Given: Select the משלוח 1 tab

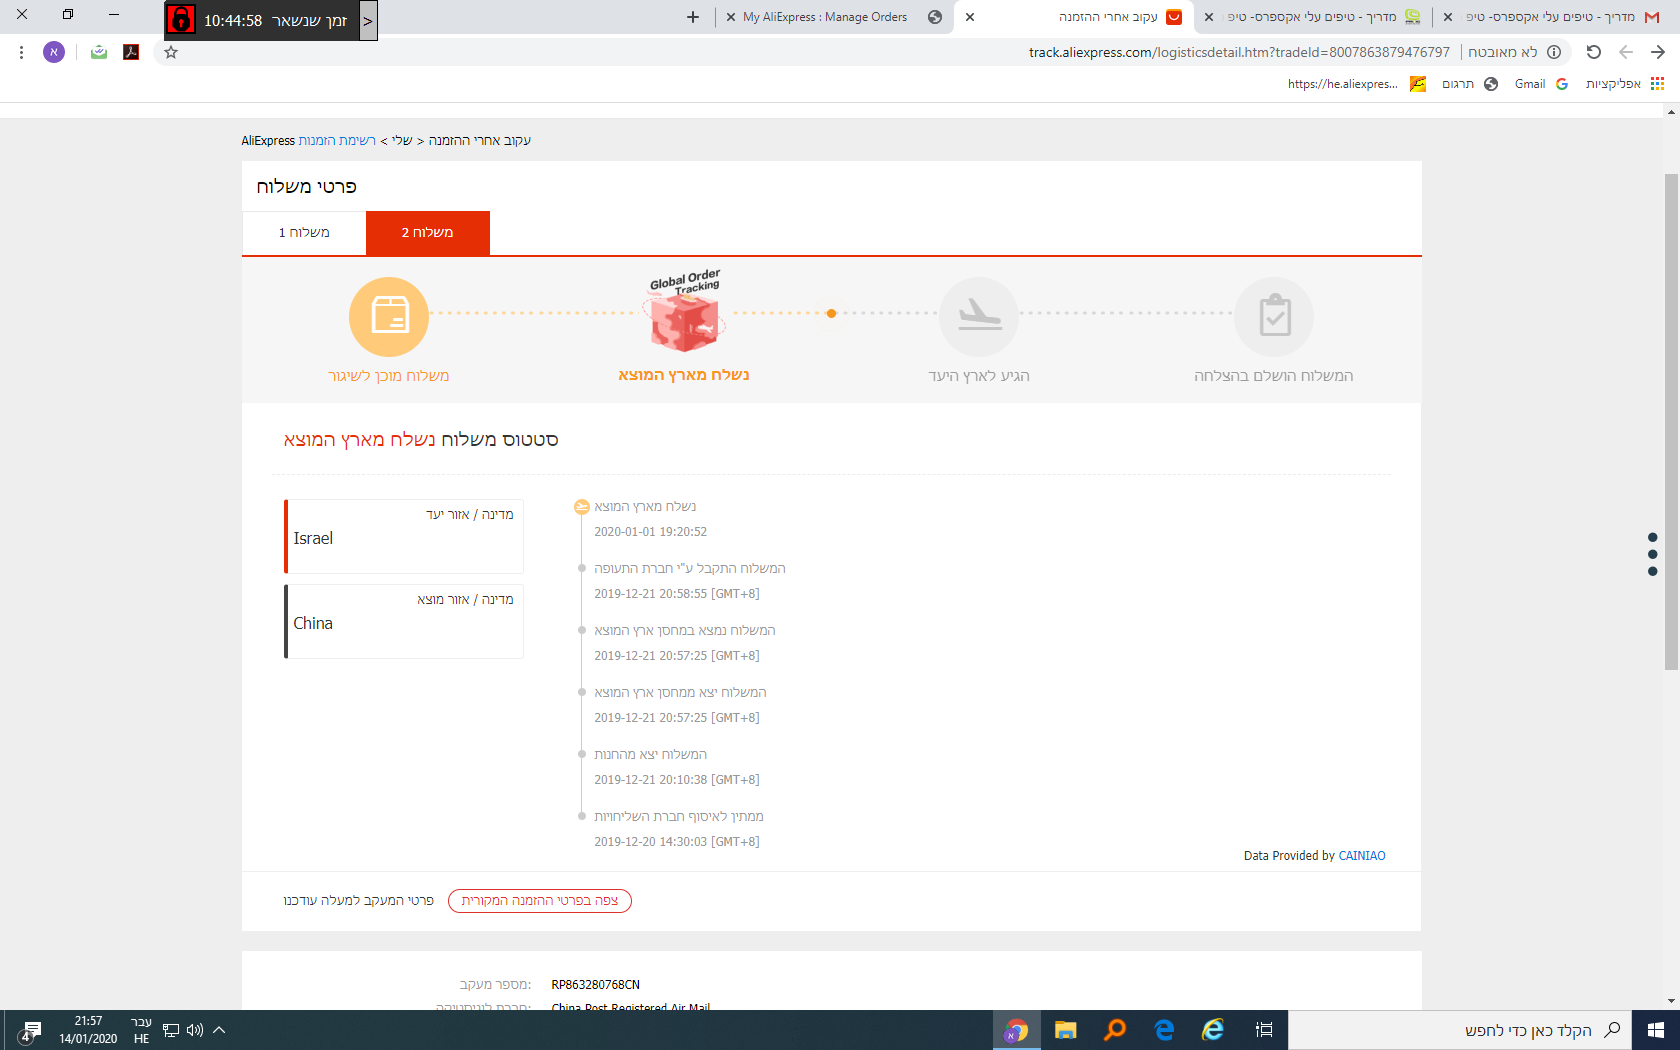Looking at the screenshot, I should point(304,233).
